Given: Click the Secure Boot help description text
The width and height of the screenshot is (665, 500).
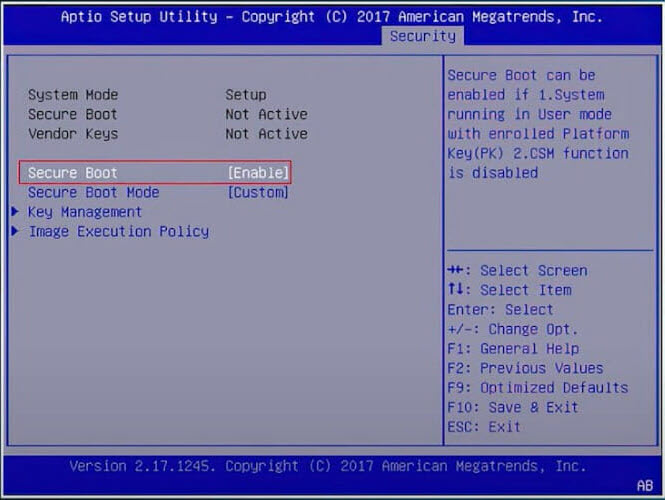Looking at the screenshot, I should pyautogui.click(x=538, y=124).
